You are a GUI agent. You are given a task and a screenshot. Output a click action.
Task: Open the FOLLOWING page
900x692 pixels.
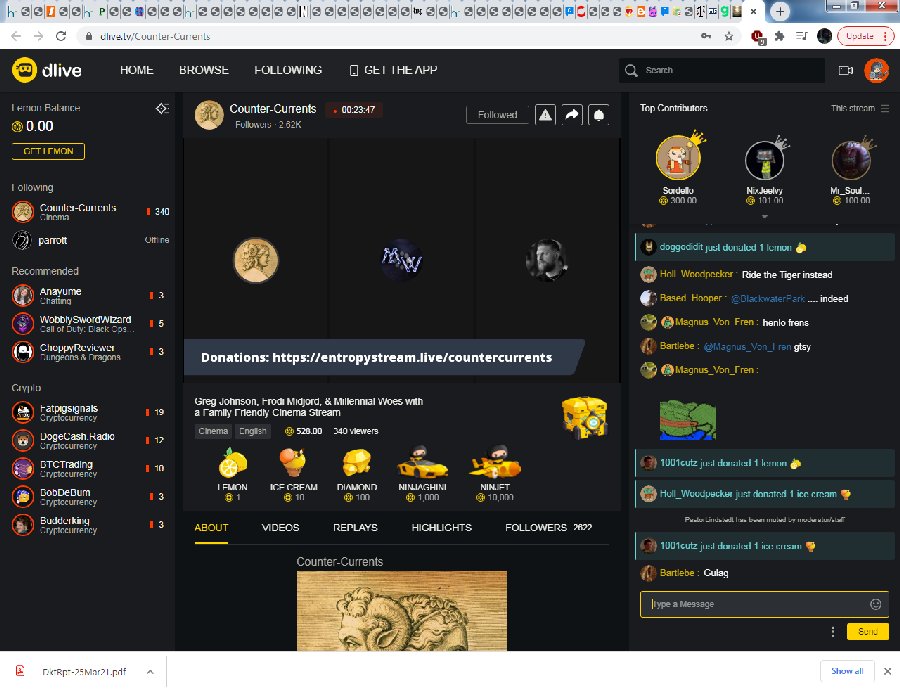(288, 70)
